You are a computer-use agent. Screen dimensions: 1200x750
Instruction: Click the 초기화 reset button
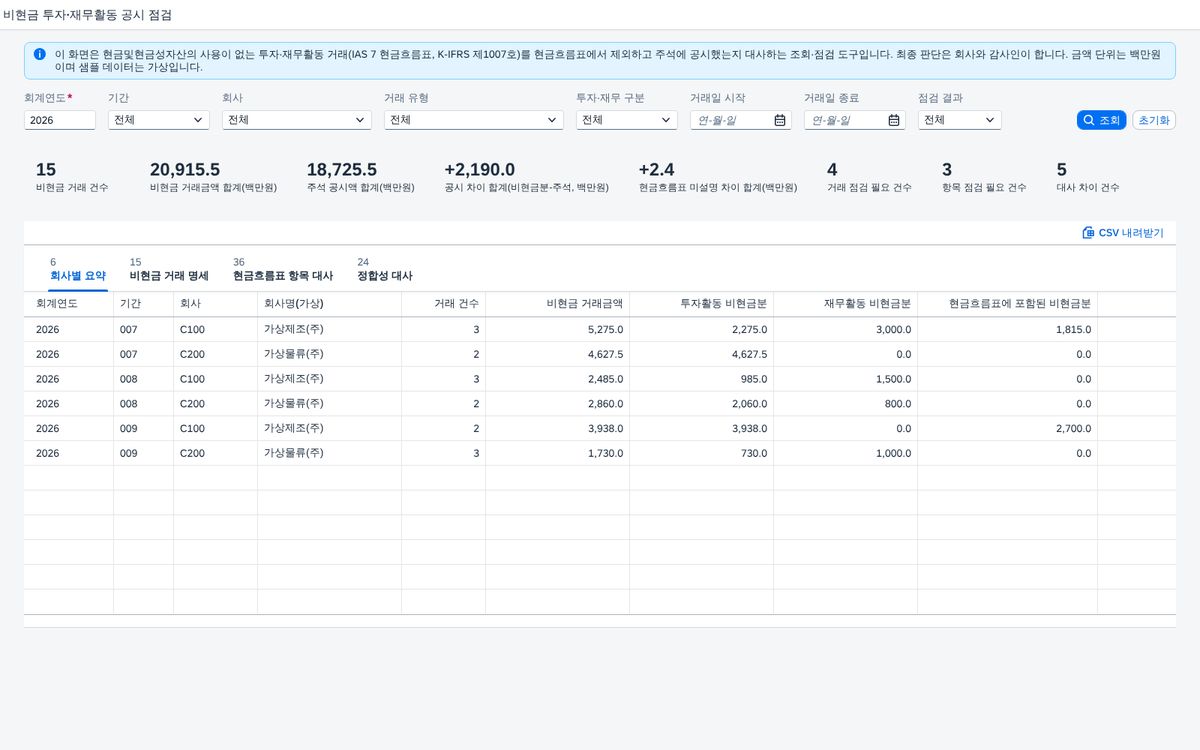tap(1154, 120)
